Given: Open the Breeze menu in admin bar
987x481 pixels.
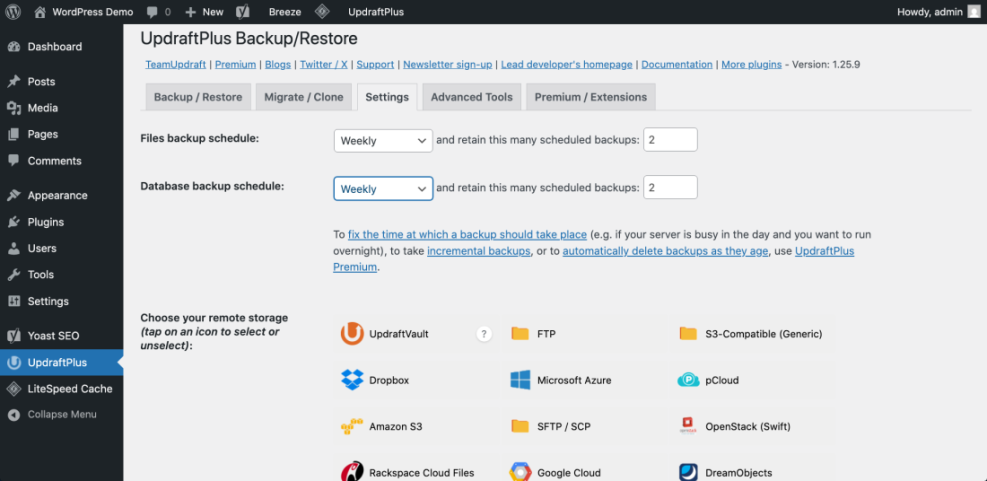Looking at the screenshot, I should pos(285,12).
